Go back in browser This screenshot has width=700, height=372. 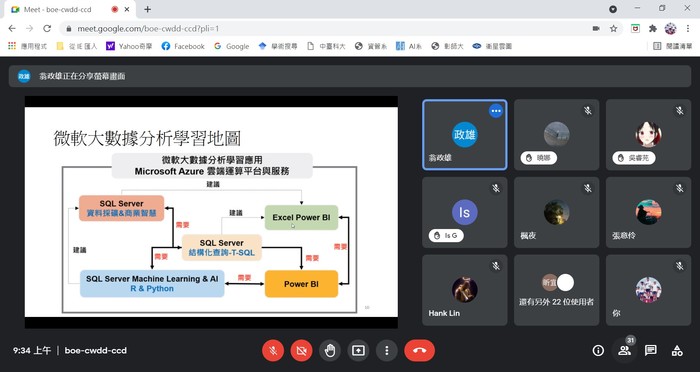point(12,29)
